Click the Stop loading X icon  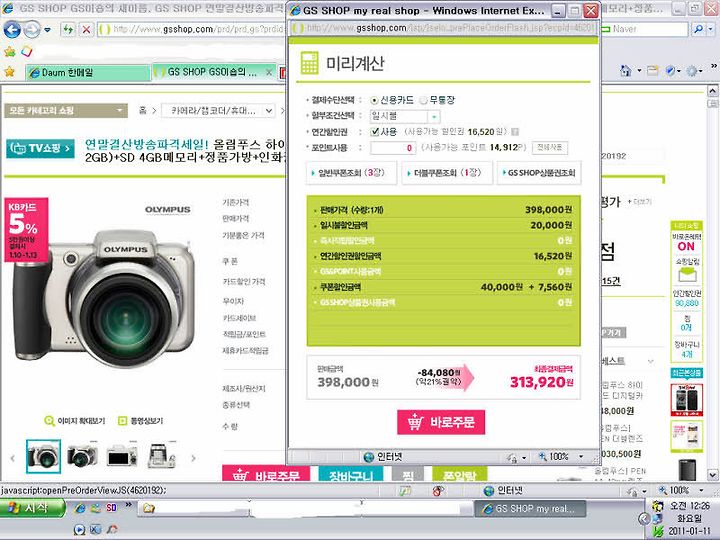pyautogui.click(x=86, y=30)
